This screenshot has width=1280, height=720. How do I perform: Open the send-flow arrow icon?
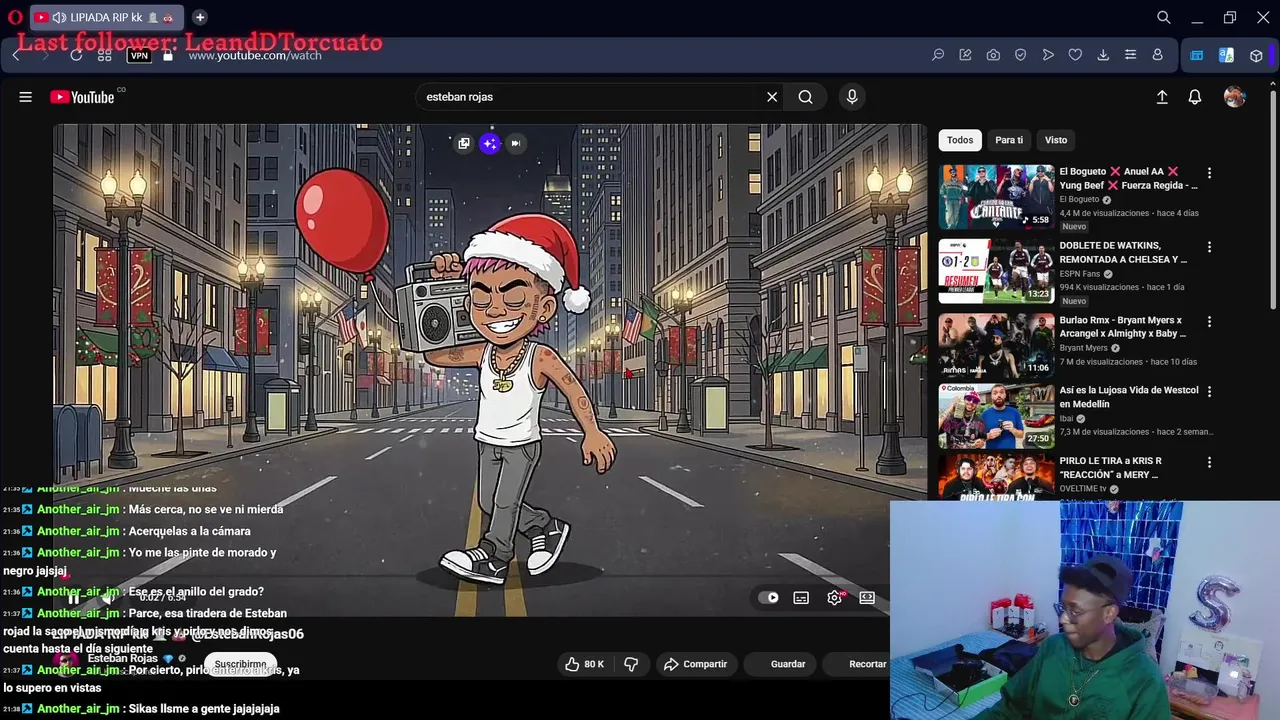click(x=1048, y=55)
